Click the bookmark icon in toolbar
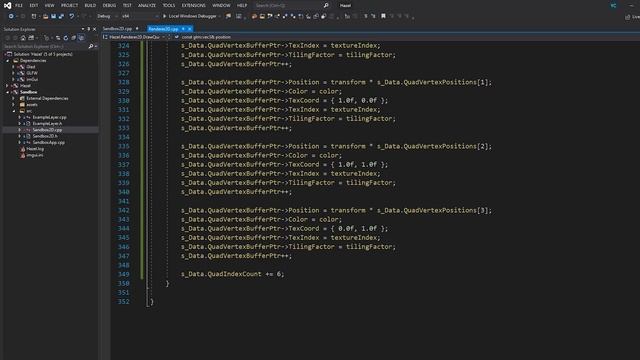The height and width of the screenshot is (360, 640). click(x=383, y=16)
